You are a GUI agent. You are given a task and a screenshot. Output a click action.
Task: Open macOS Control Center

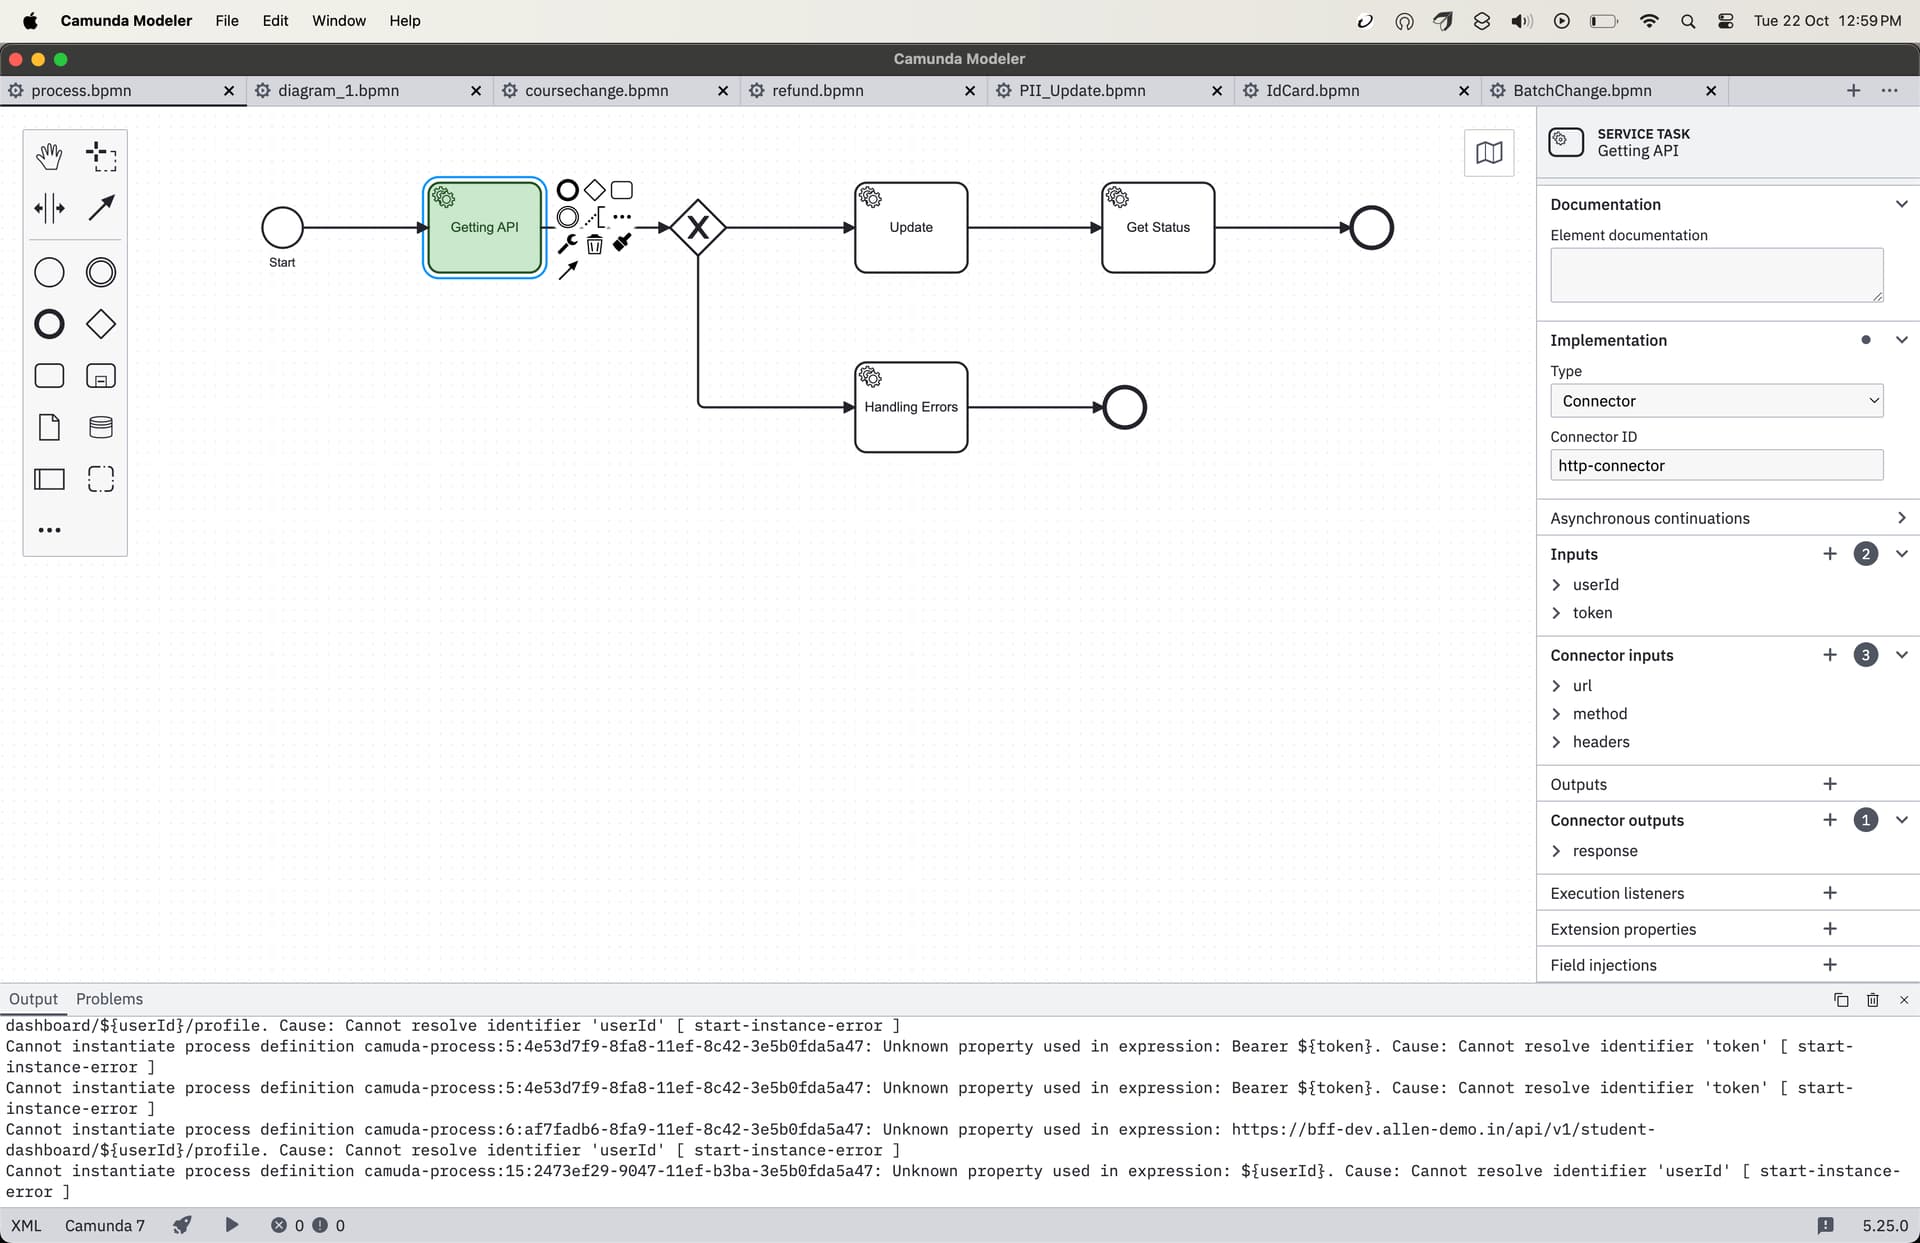tap(1726, 21)
